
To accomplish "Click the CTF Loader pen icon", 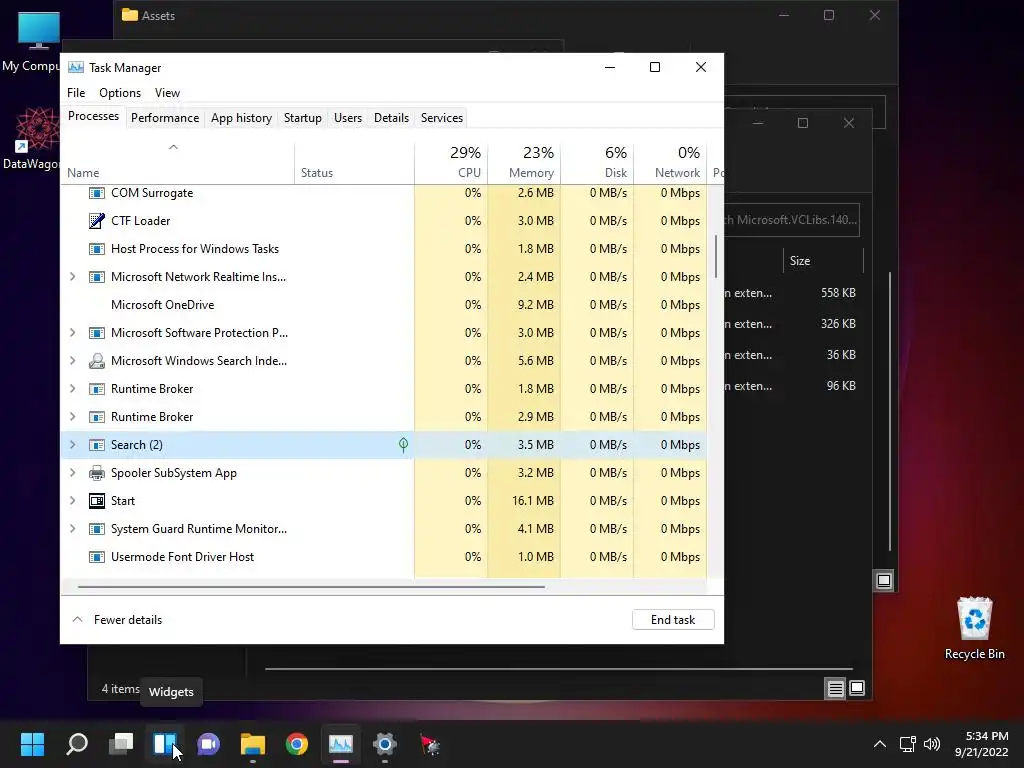I will (97, 221).
